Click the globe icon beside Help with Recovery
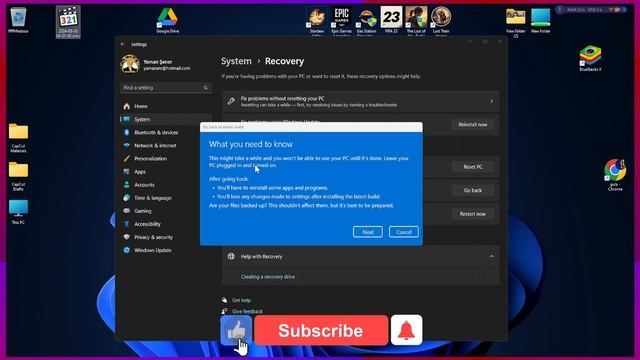Screen dimensions: 640x360 click(x=231, y=256)
